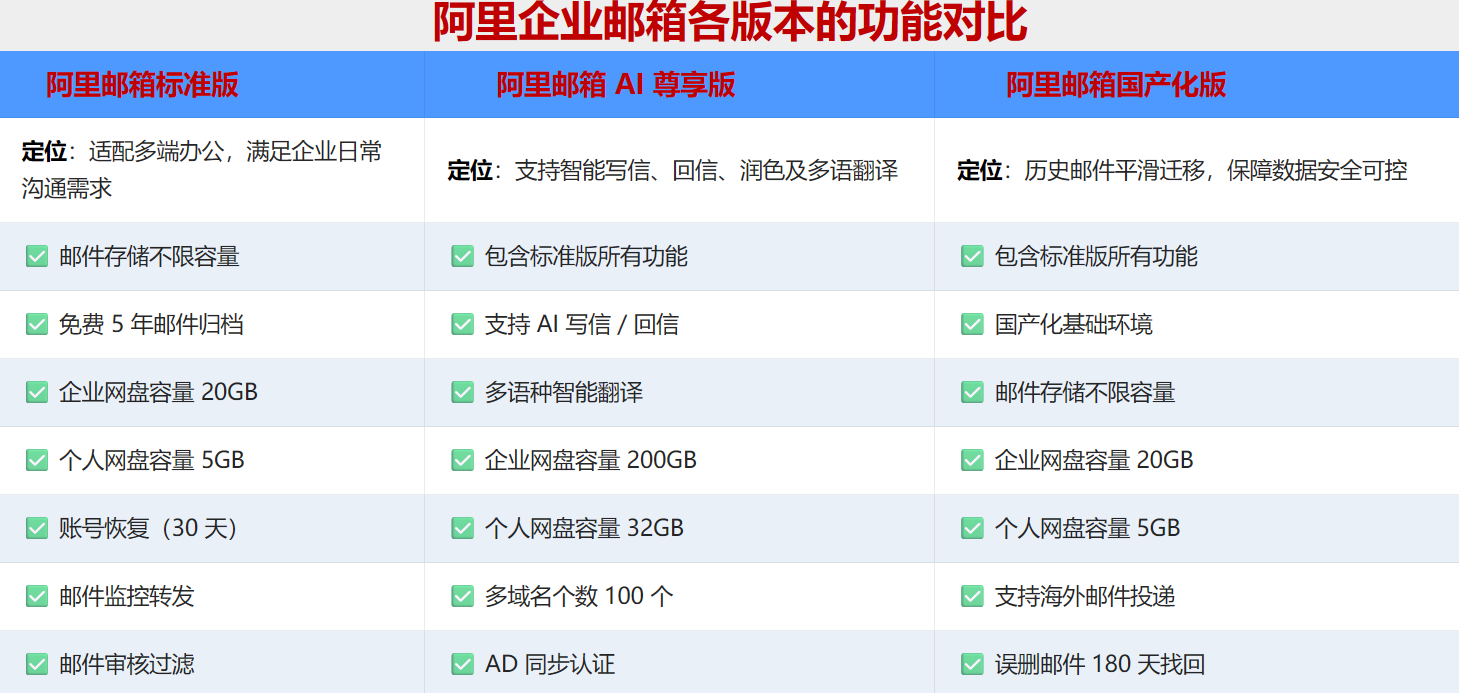The width and height of the screenshot is (1459, 693).
Task: Click the checkmark icon beside AD 同步认证
Action: (x=462, y=664)
